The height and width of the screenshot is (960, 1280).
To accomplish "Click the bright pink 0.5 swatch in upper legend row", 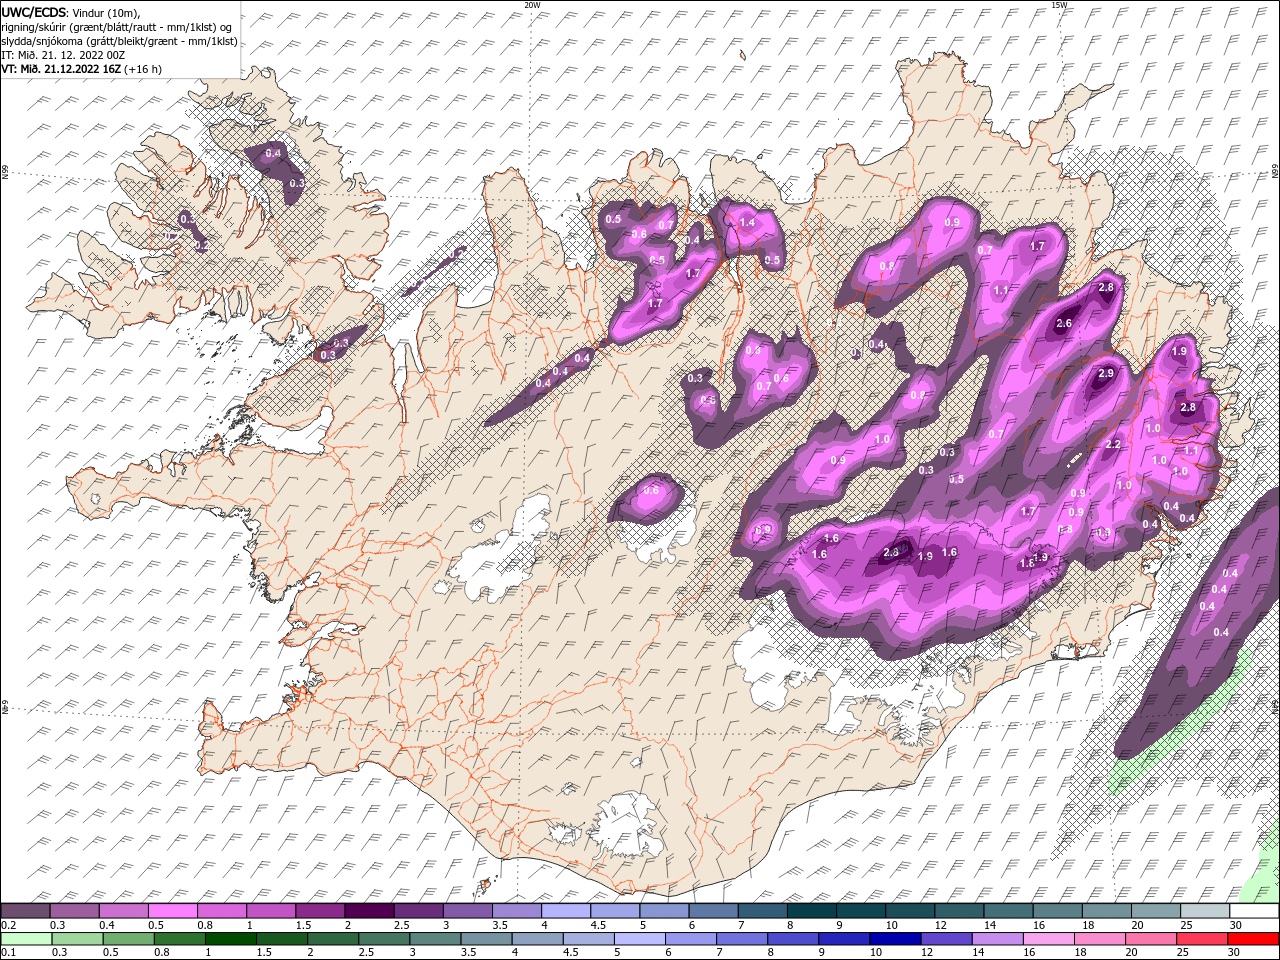I will coord(173,911).
